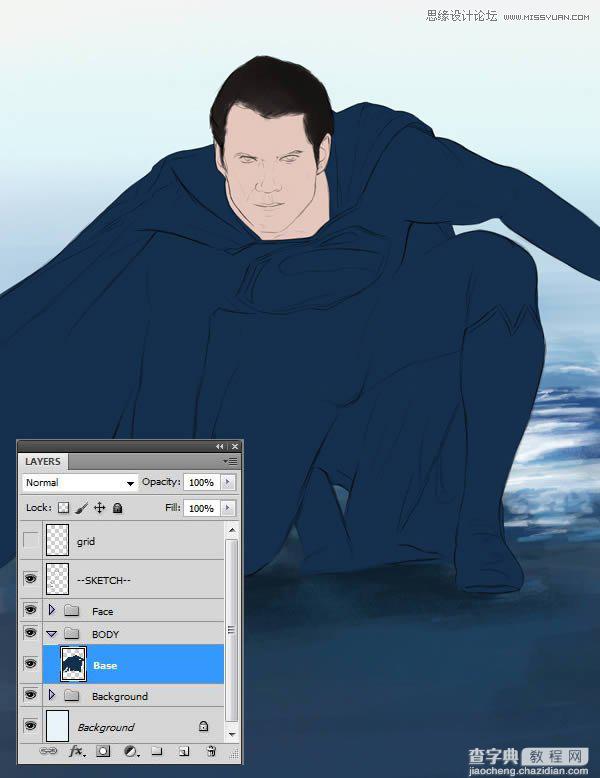This screenshot has height=778, width=600.
Task: Hide the Base layer
Action: 30,664
